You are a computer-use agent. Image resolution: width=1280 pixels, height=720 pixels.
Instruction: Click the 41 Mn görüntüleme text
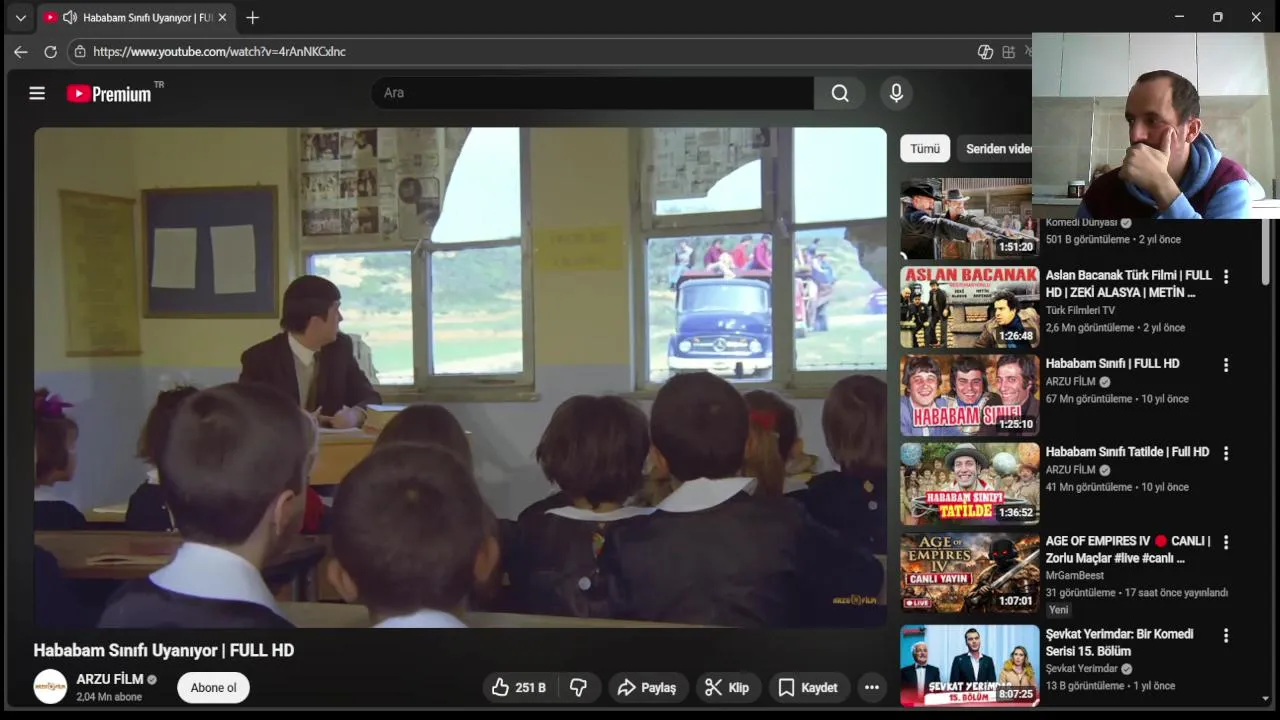1089,487
